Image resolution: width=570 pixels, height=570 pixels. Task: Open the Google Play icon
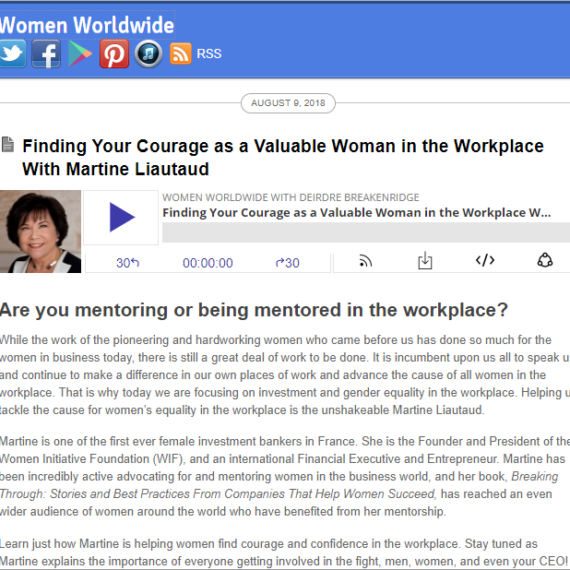pos(80,54)
